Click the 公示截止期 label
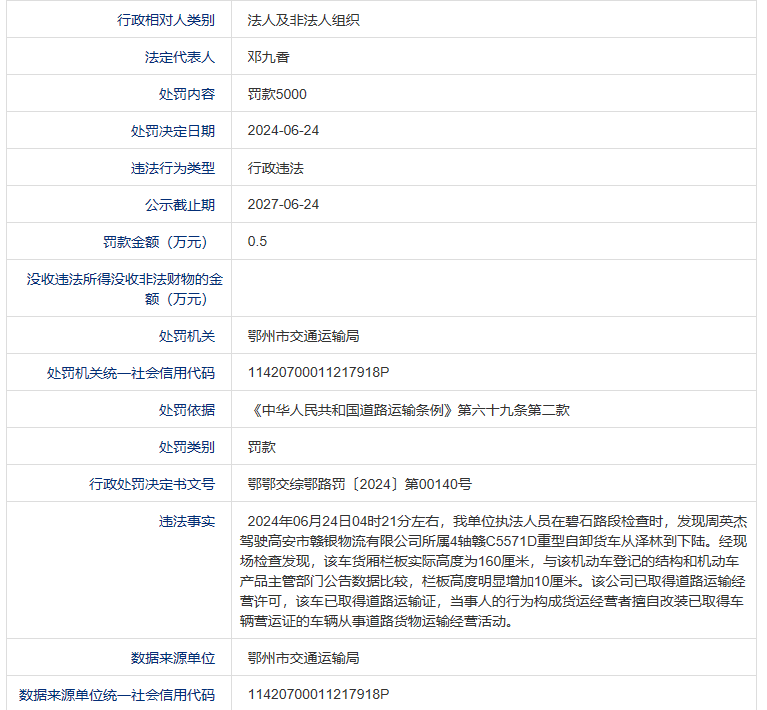The image size is (767, 710). click(x=180, y=205)
